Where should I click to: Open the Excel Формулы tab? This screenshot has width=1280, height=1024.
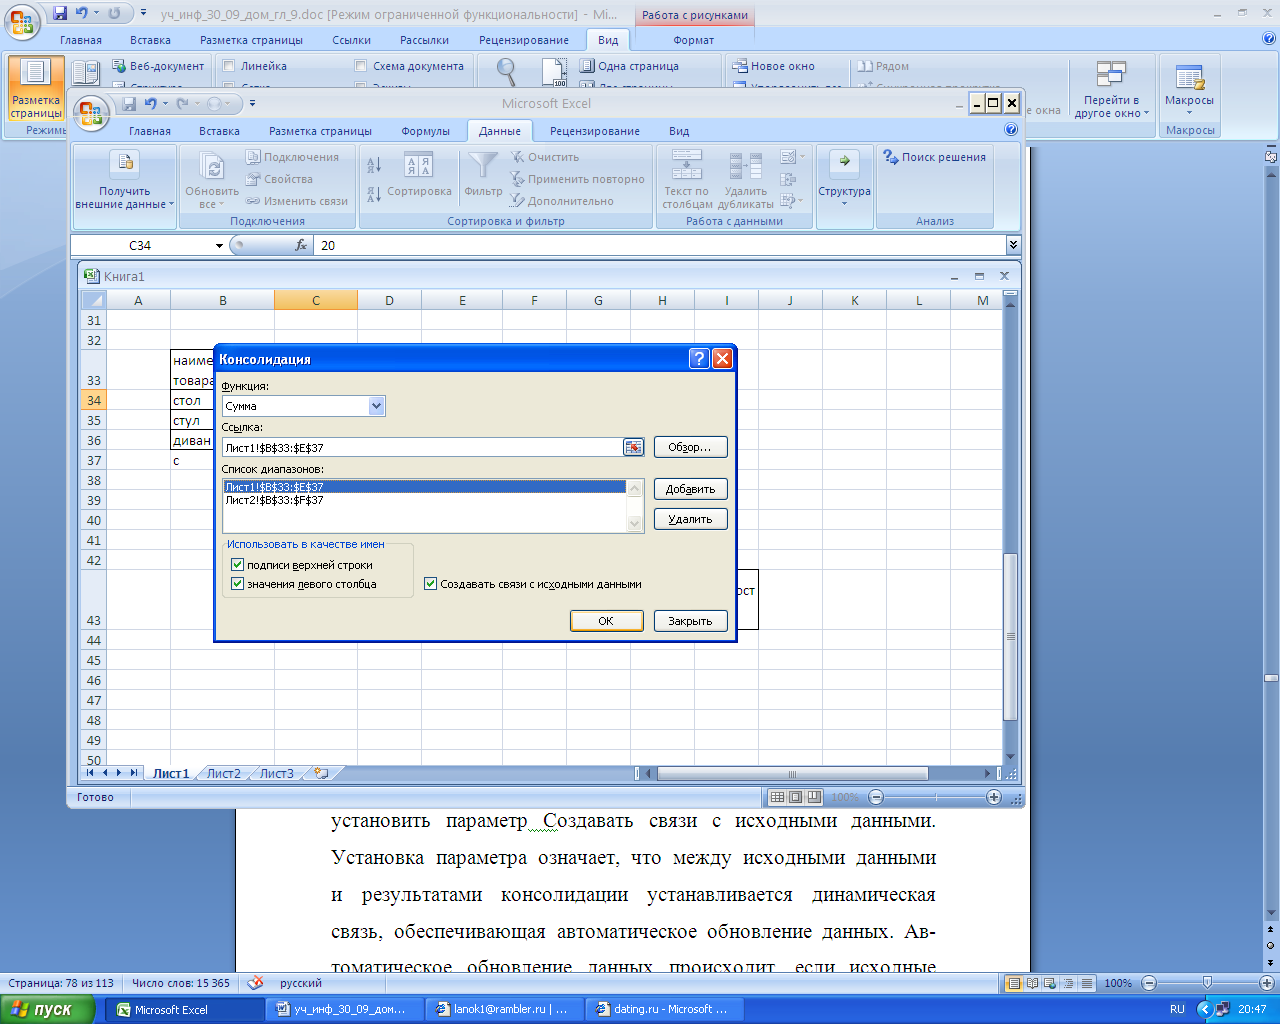426,131
